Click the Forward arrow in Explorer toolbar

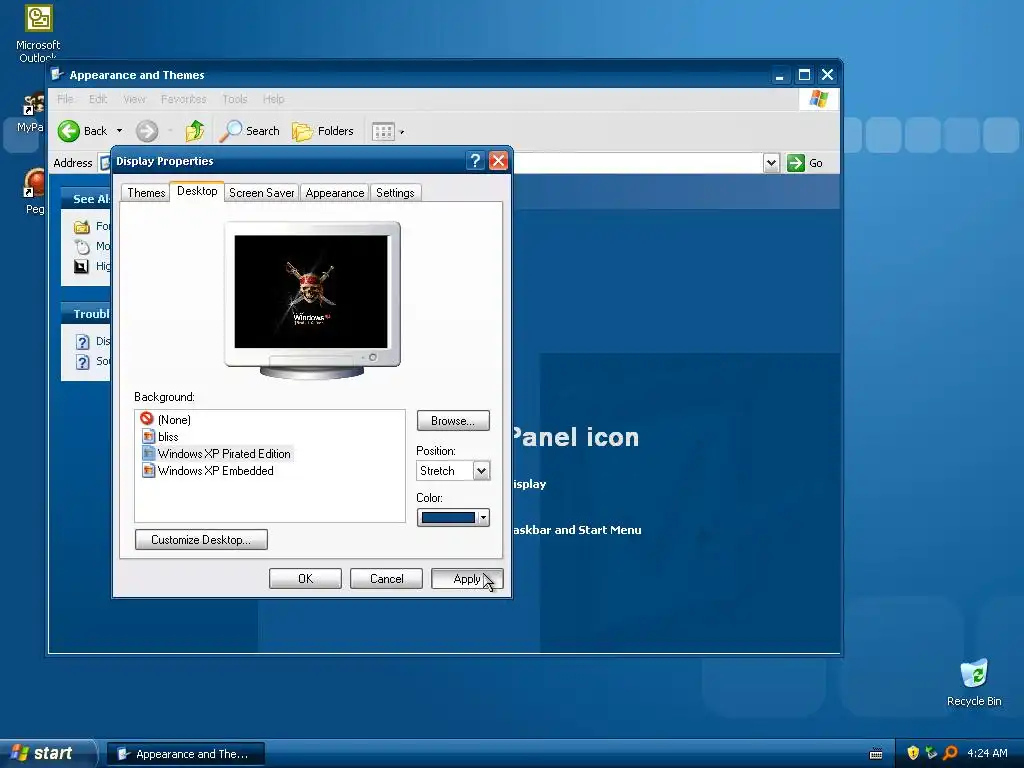click(147, 131)
